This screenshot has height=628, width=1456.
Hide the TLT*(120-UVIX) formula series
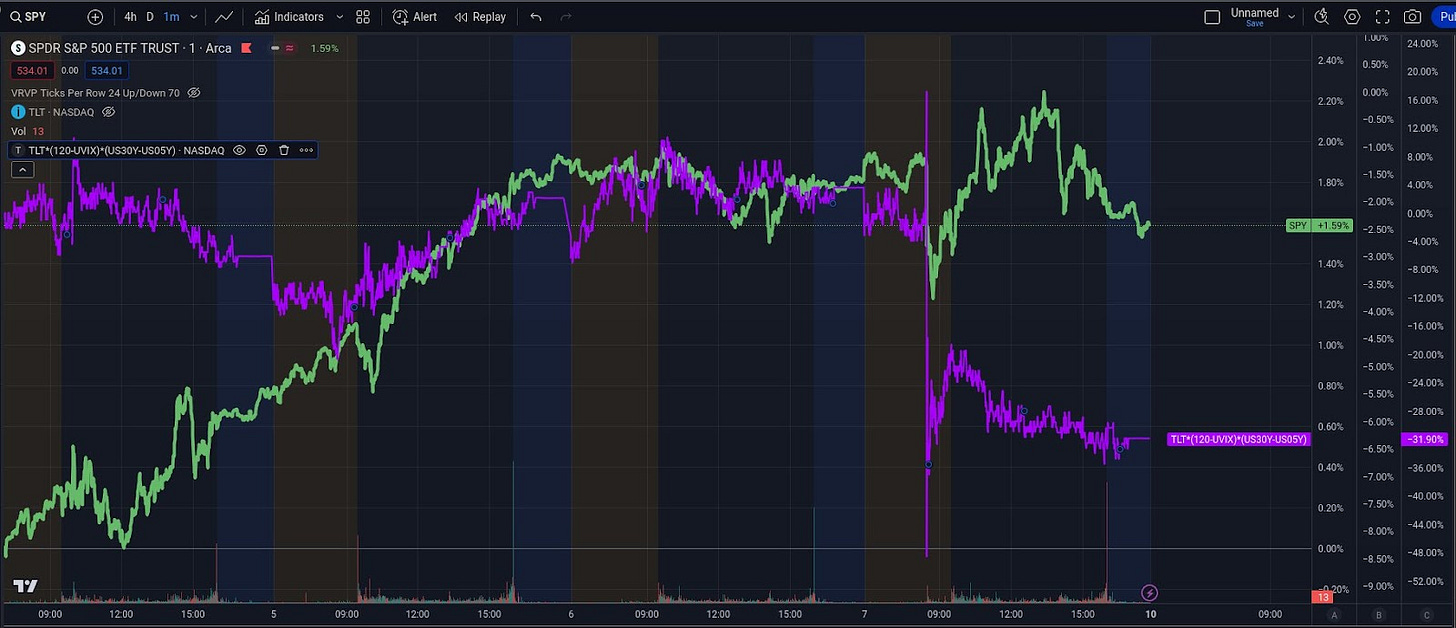[x=239, y=150]
